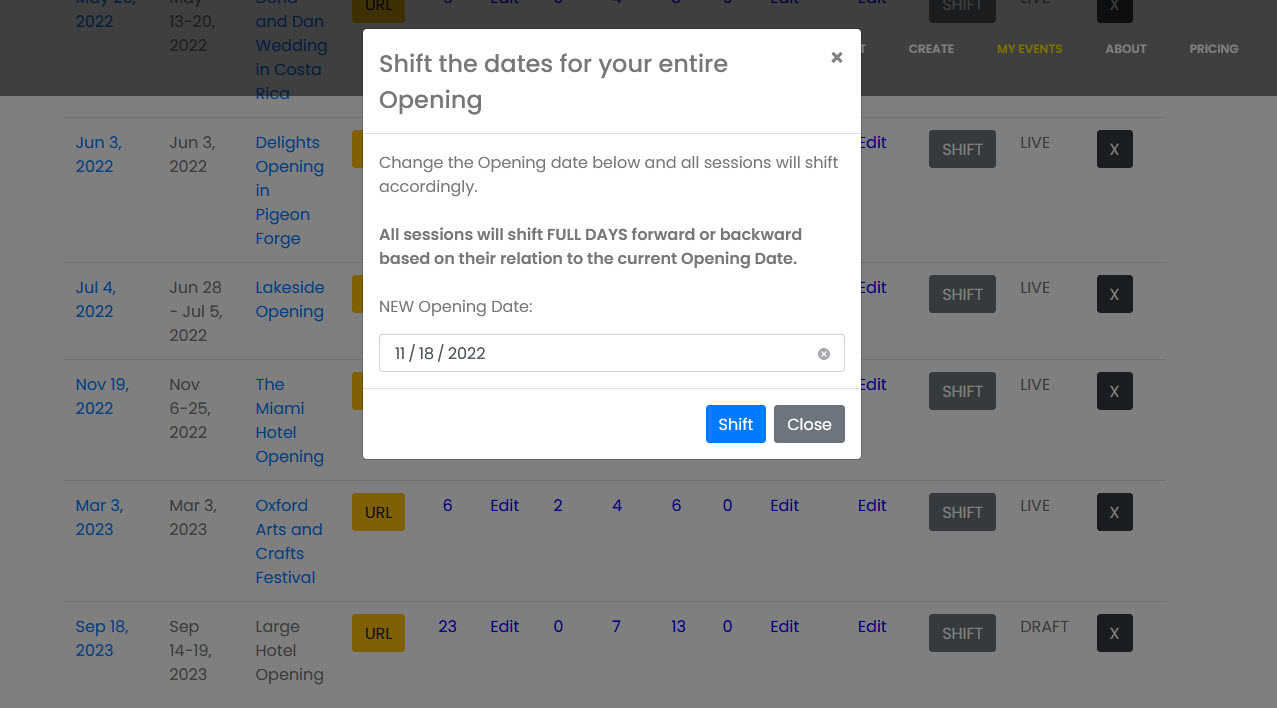This screenshot has height=708, width=1277.
Task: Open MY EVENTS in navigation
Action: click(x=1029, y=48)
